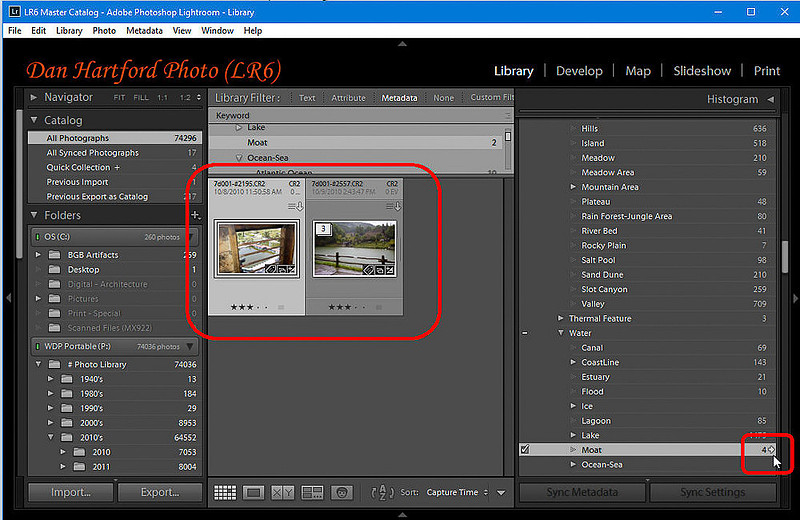This screenshot has width=800, height=520.
Task: Click metadata icon on second thumbnail header
Action: tap(393, 206)
